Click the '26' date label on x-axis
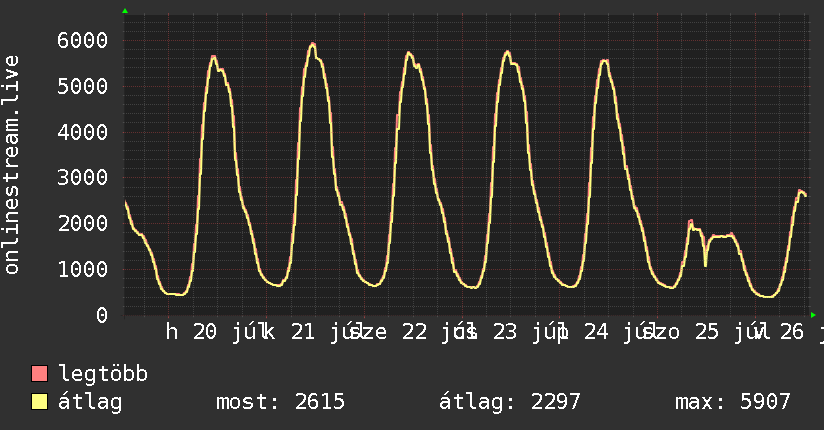Viewport: 824px width, 430px height. pyautogui.click(x=792, y=332)
